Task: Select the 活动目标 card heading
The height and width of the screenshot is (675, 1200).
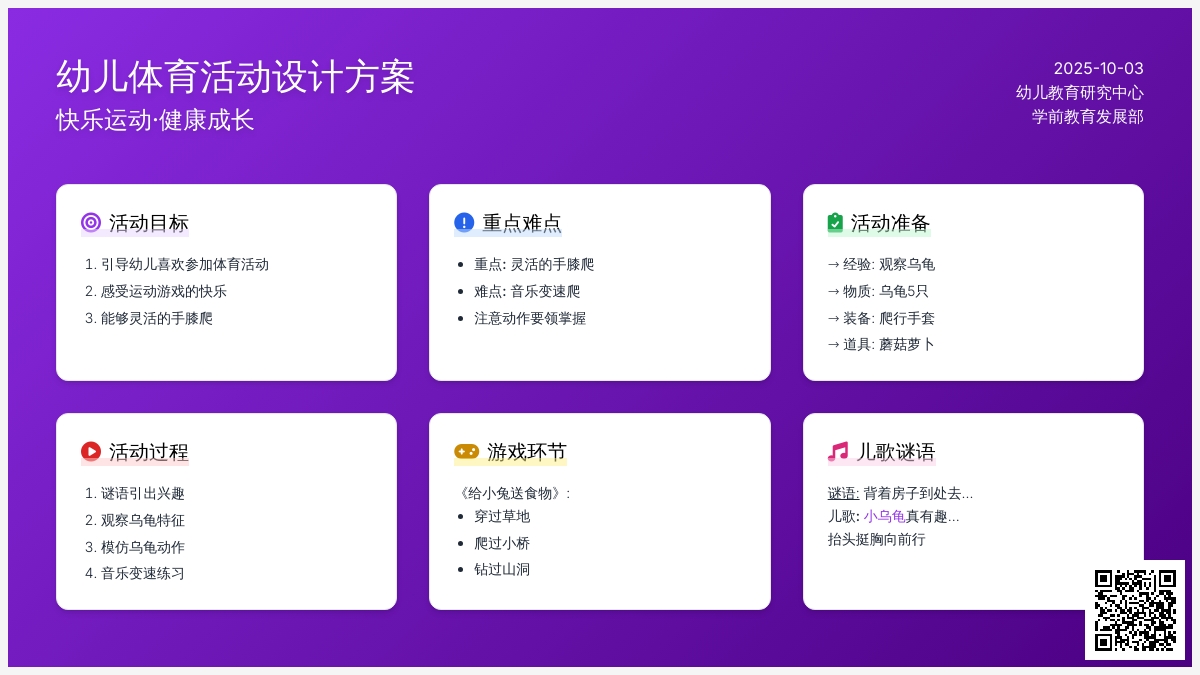Action: click(x=148, y=223)
